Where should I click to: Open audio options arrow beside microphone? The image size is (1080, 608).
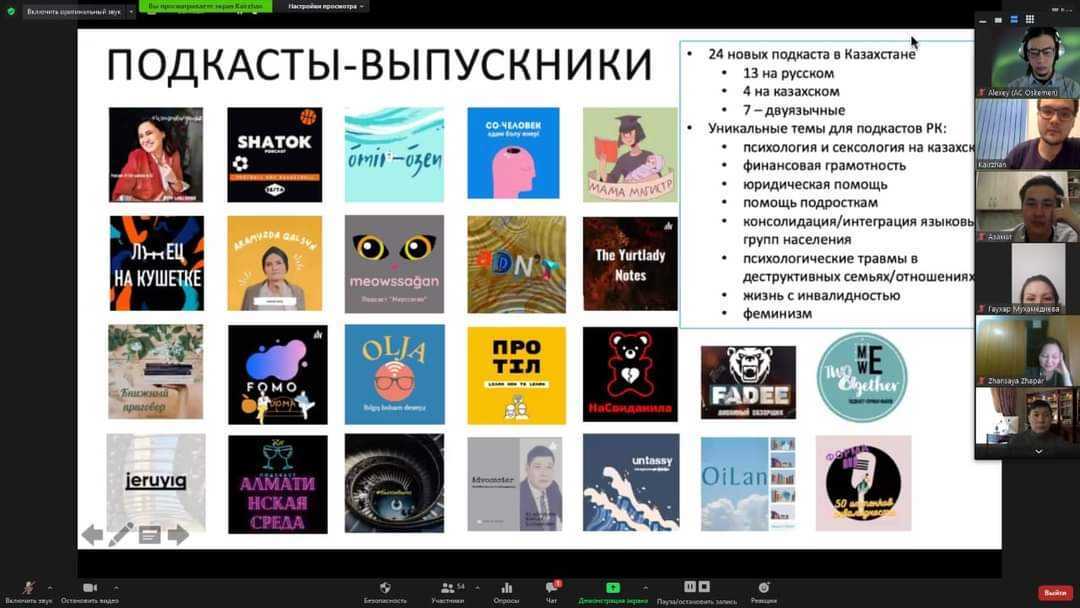[50, 587]
